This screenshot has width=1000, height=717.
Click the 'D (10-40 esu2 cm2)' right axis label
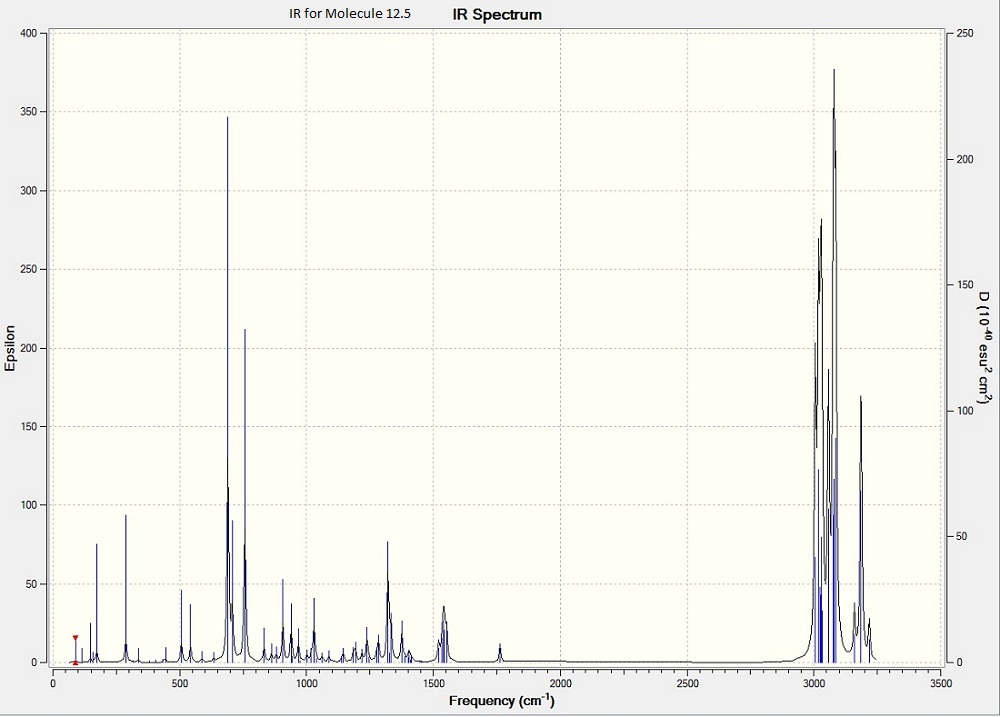click(x=985, y=348)
